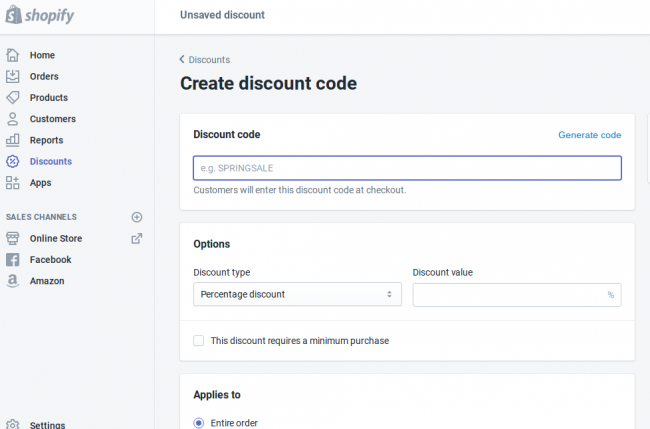This screenshot has width=650, height=429.
Task: Open Home via house icon
Action: (x=13, y=55)
